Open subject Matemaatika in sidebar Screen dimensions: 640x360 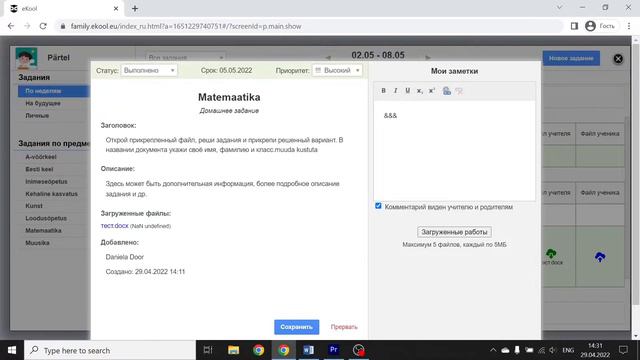pyautogui.click(x=43, y=231)
